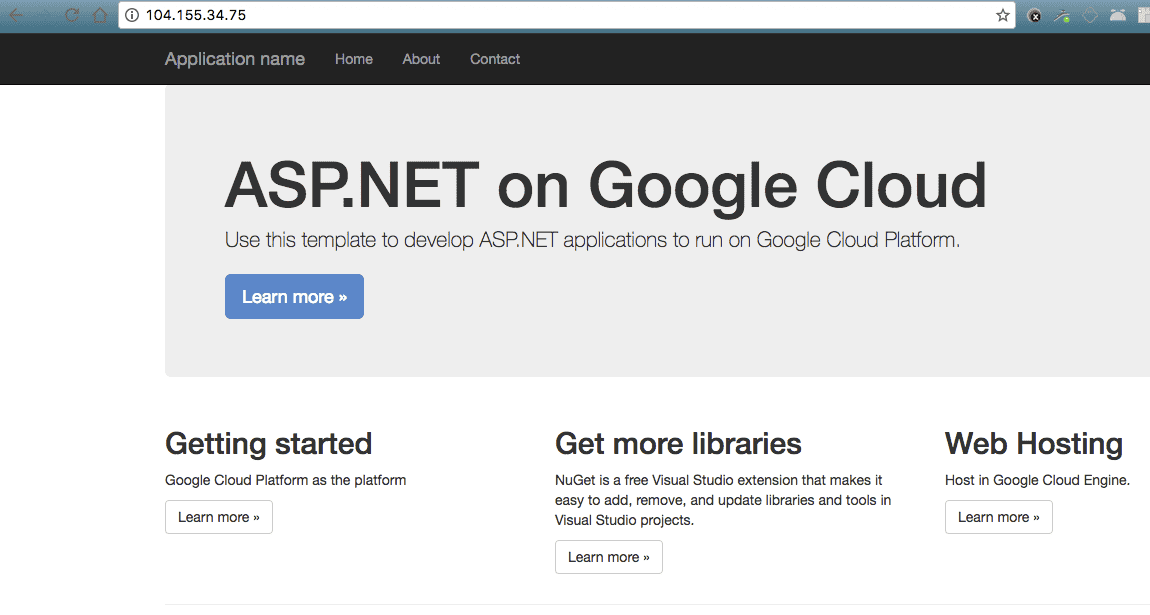The height and width of the screenshot is (615, 1150).
Task: Open site info icon in address bar
Action: (131, 15)
